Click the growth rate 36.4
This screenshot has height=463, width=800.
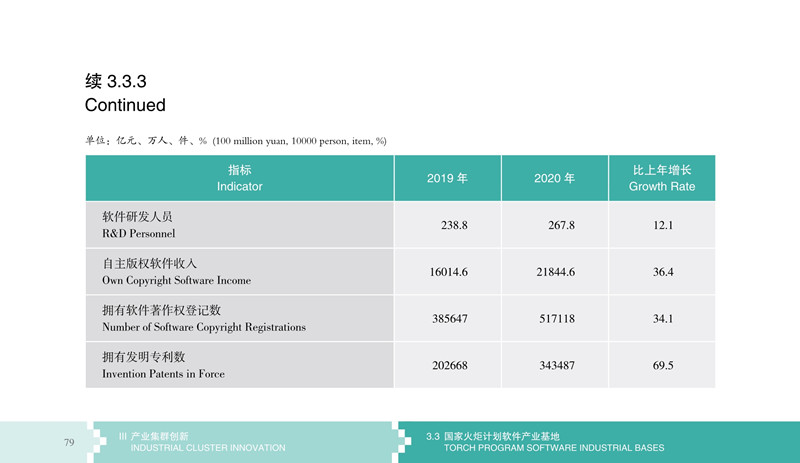[663, 272]
